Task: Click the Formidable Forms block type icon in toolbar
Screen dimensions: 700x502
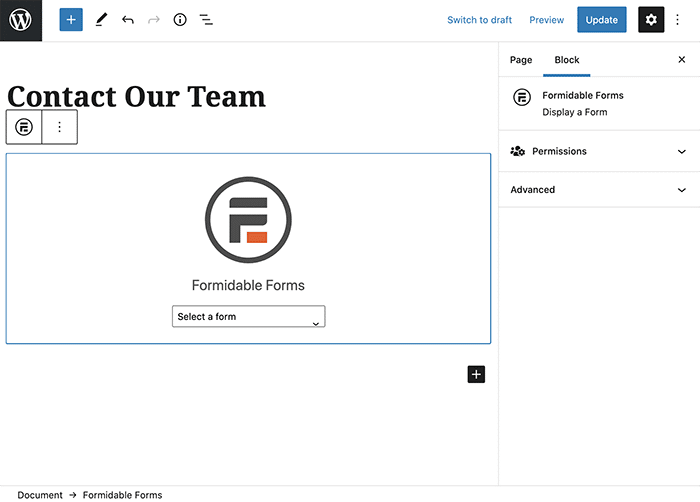Action: (24, 127)
